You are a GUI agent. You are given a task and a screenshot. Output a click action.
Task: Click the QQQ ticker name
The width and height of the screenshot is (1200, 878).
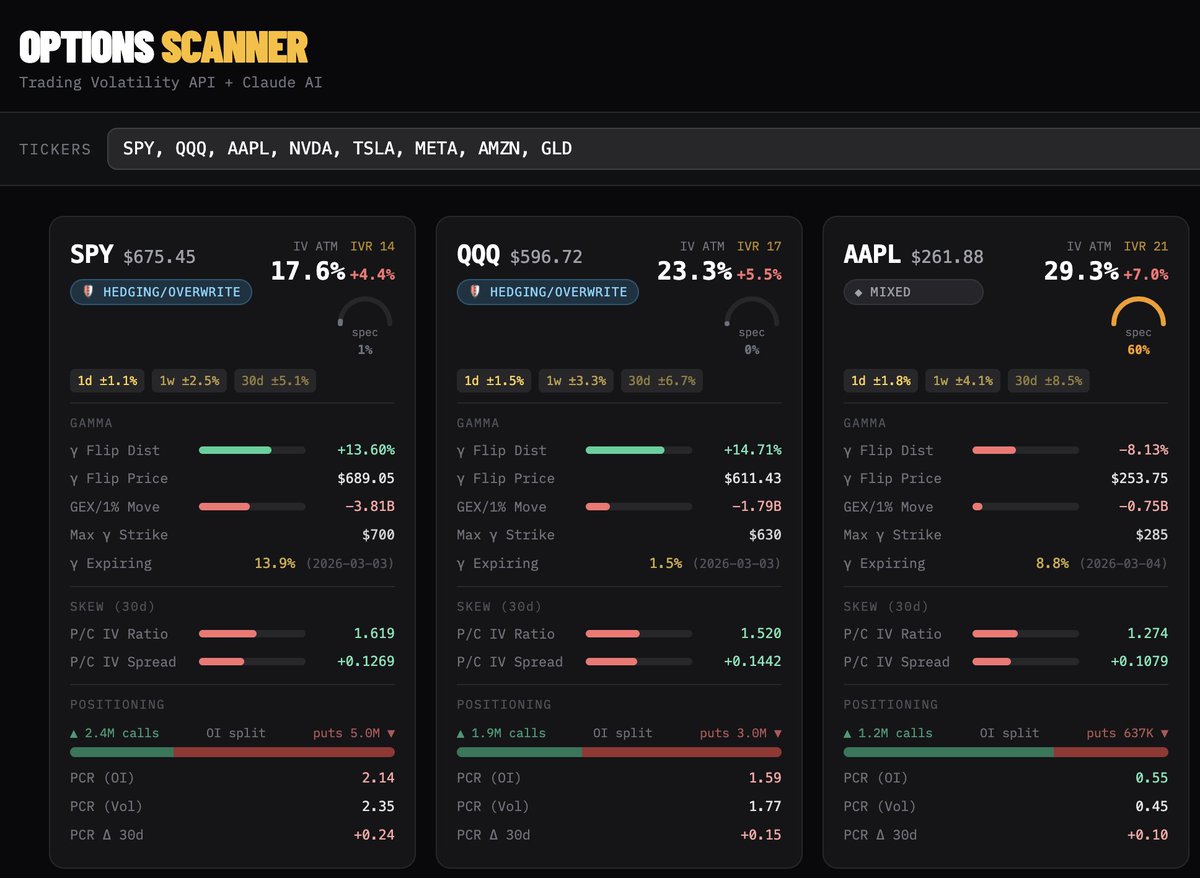[479, 255]
